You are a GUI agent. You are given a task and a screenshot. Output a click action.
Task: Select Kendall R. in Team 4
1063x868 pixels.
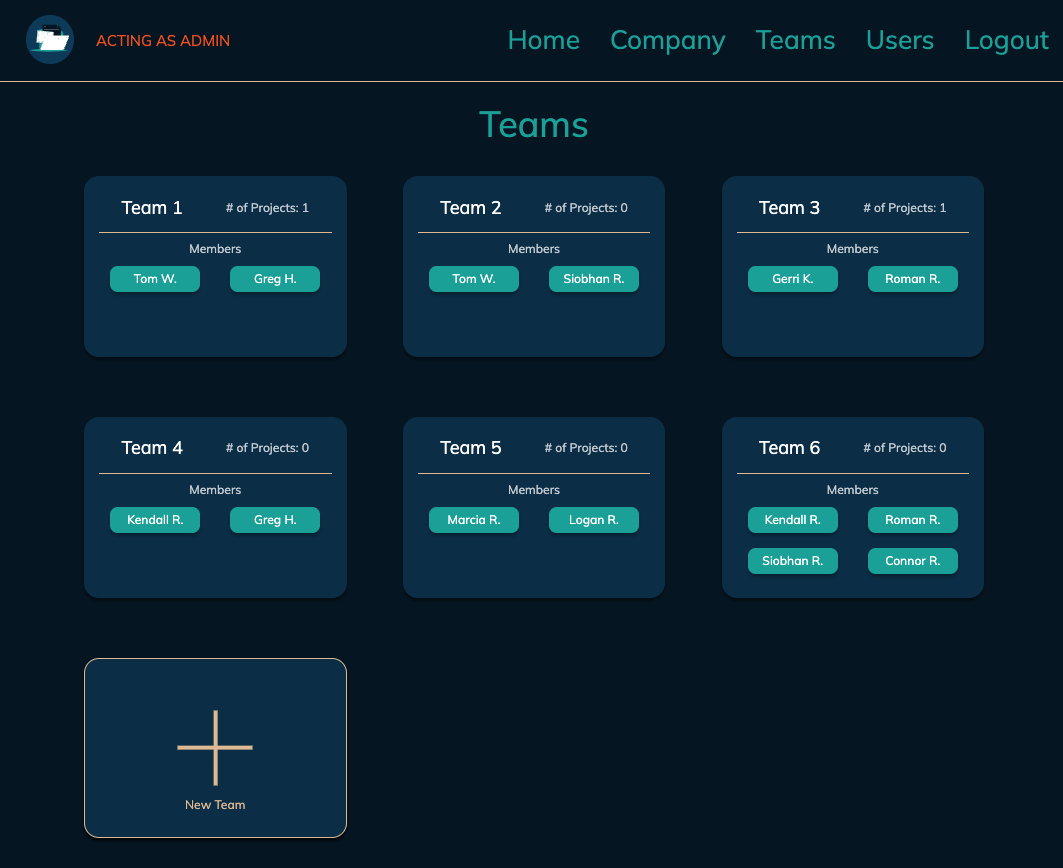[x=155, y=520]
